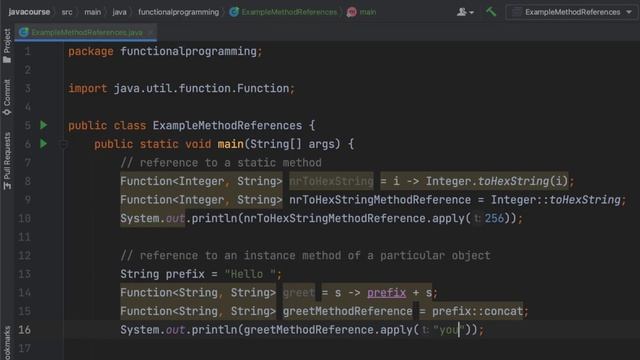Click the javacourse breadcrumb
This screenshot has width=640, height=360.
click(29, 12)
